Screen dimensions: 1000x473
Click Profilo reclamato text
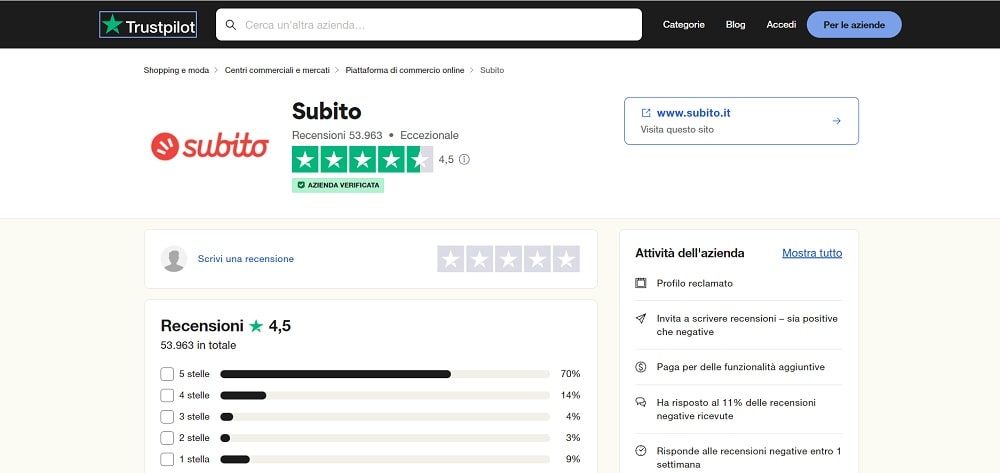(695, 283)
